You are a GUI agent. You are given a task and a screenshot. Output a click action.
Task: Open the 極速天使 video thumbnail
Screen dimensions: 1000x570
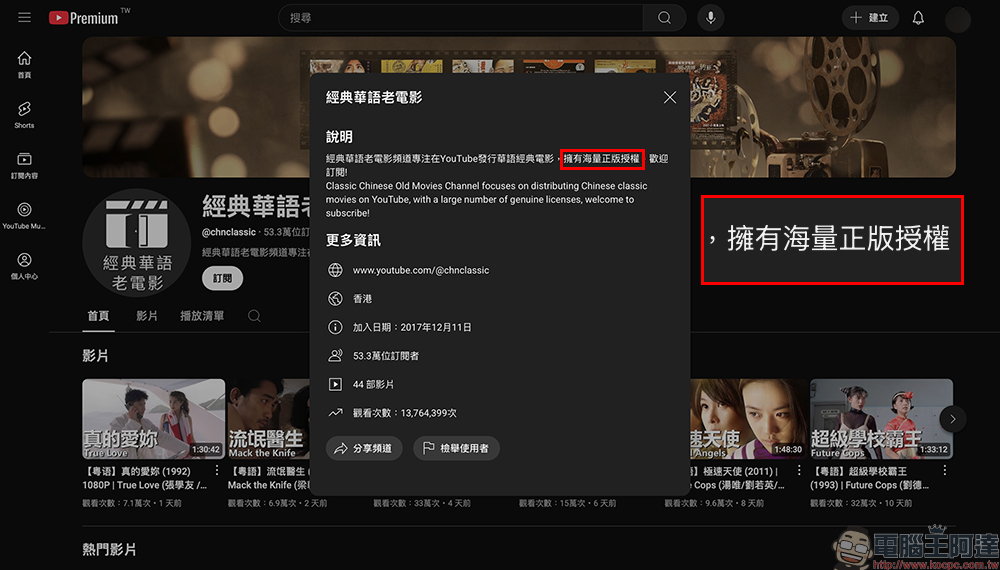[748, 419]
